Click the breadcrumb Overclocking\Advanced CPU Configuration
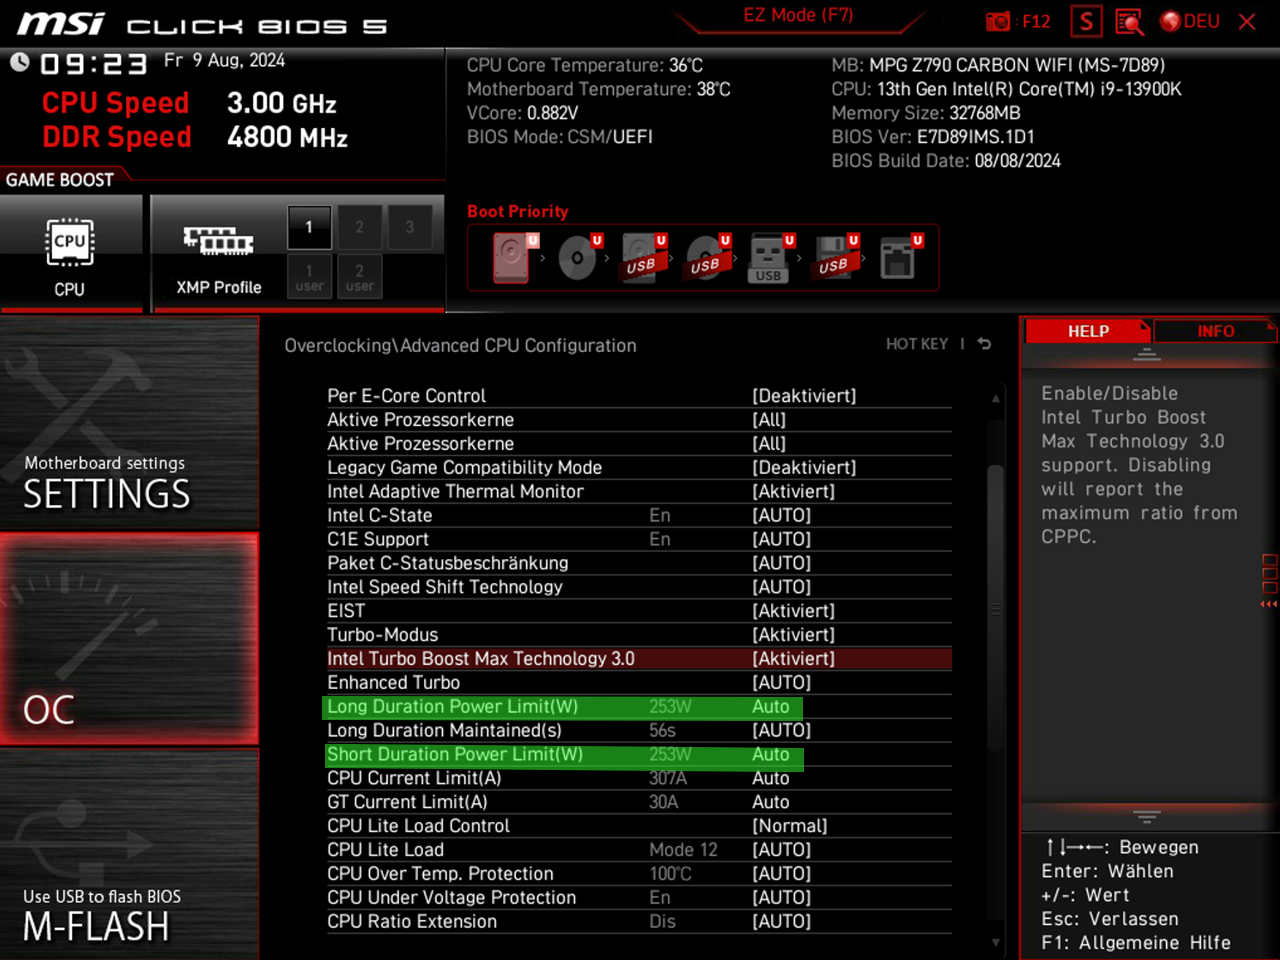The width and height of the screenshot is (1280, 960). (x=460, y=346)
